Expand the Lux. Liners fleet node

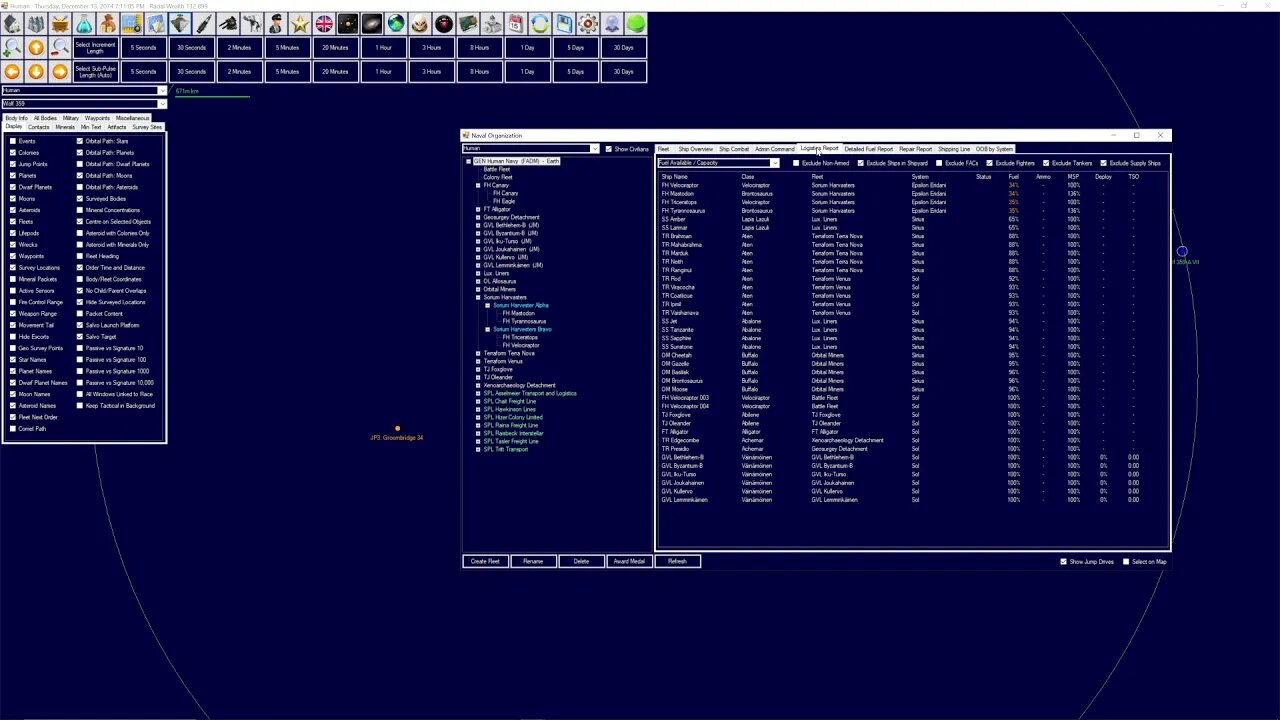(478, 273)
